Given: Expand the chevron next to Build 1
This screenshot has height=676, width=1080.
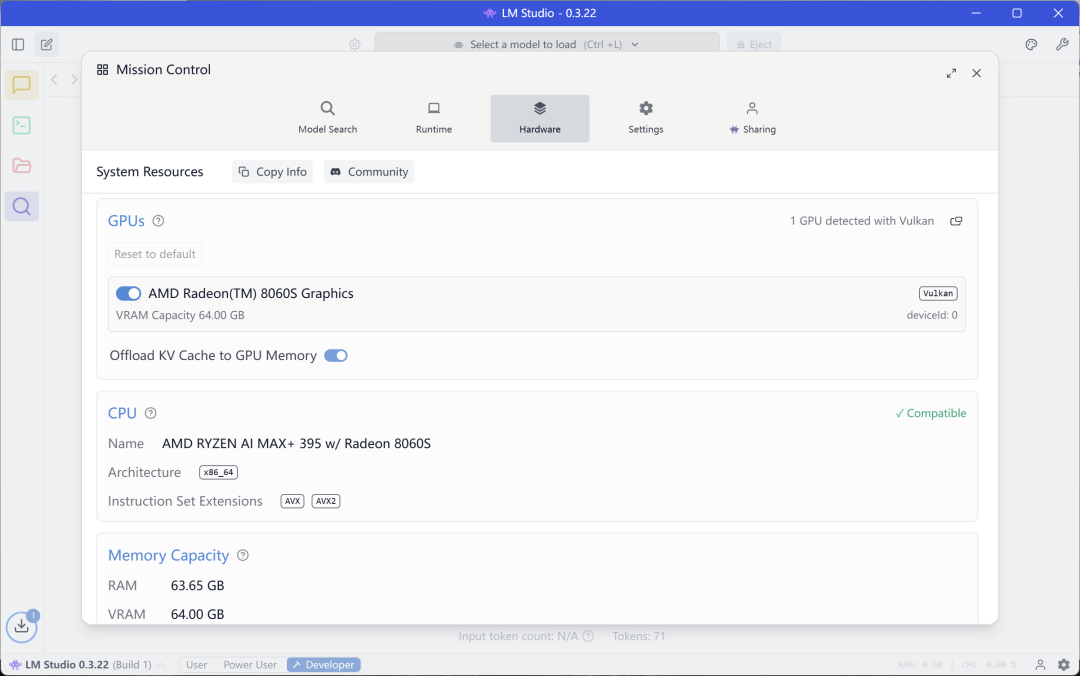Looking at the screenshot, I should [x=161, y=665].
